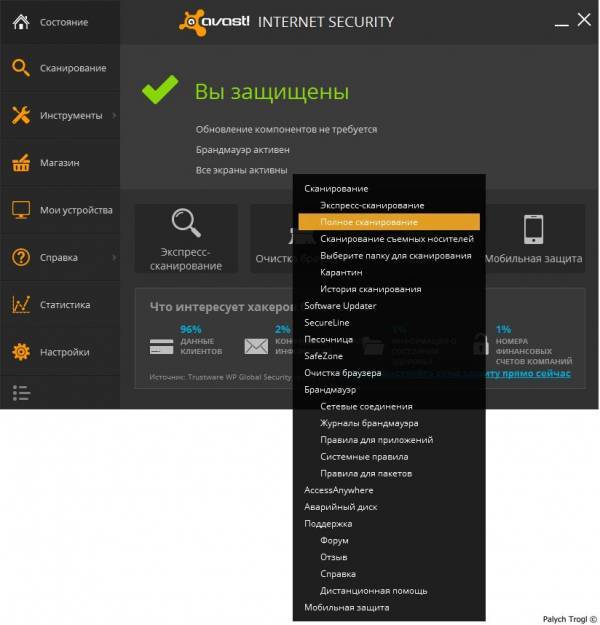Choose Экспресс-сканирование in the popup menu
600x625 pixels.
click(x=372, y=205)
